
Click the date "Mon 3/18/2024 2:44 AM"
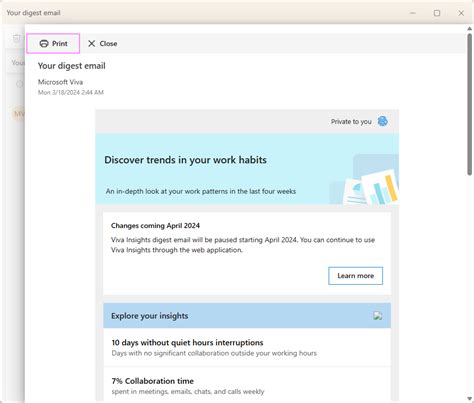tap(71, 92)
